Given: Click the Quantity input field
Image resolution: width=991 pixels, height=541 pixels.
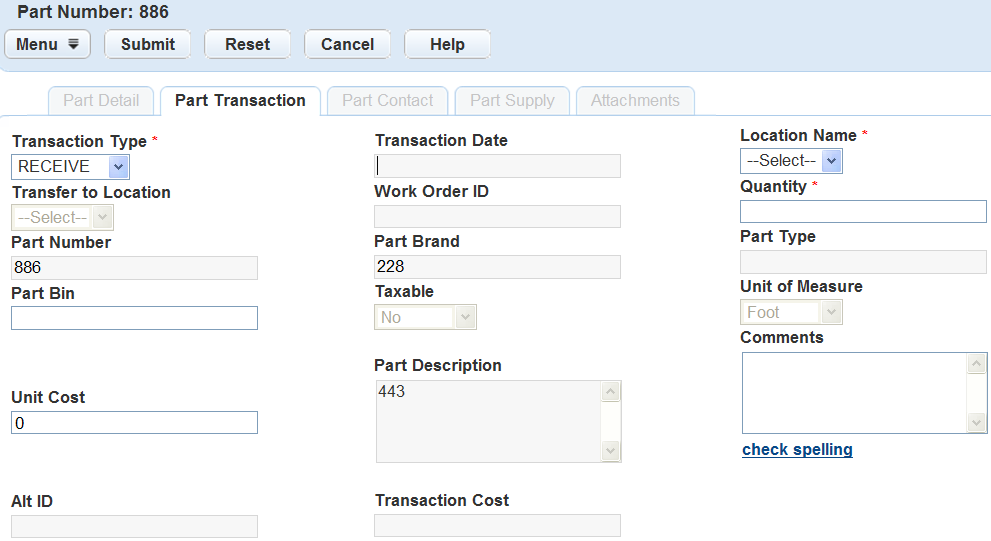Looking at the screenshot, I should tap(863, 211).
